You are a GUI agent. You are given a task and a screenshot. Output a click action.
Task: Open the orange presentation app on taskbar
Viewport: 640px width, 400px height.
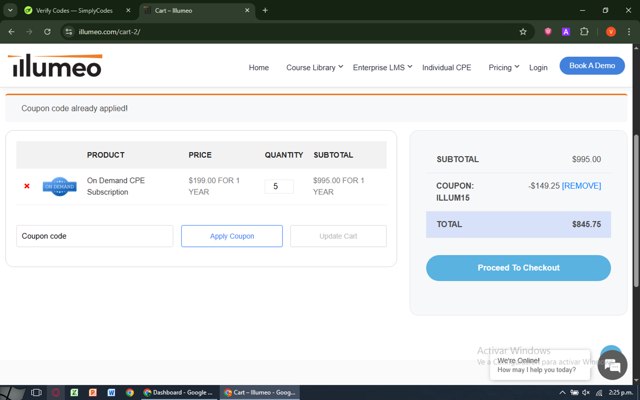(x=93, y=393)
